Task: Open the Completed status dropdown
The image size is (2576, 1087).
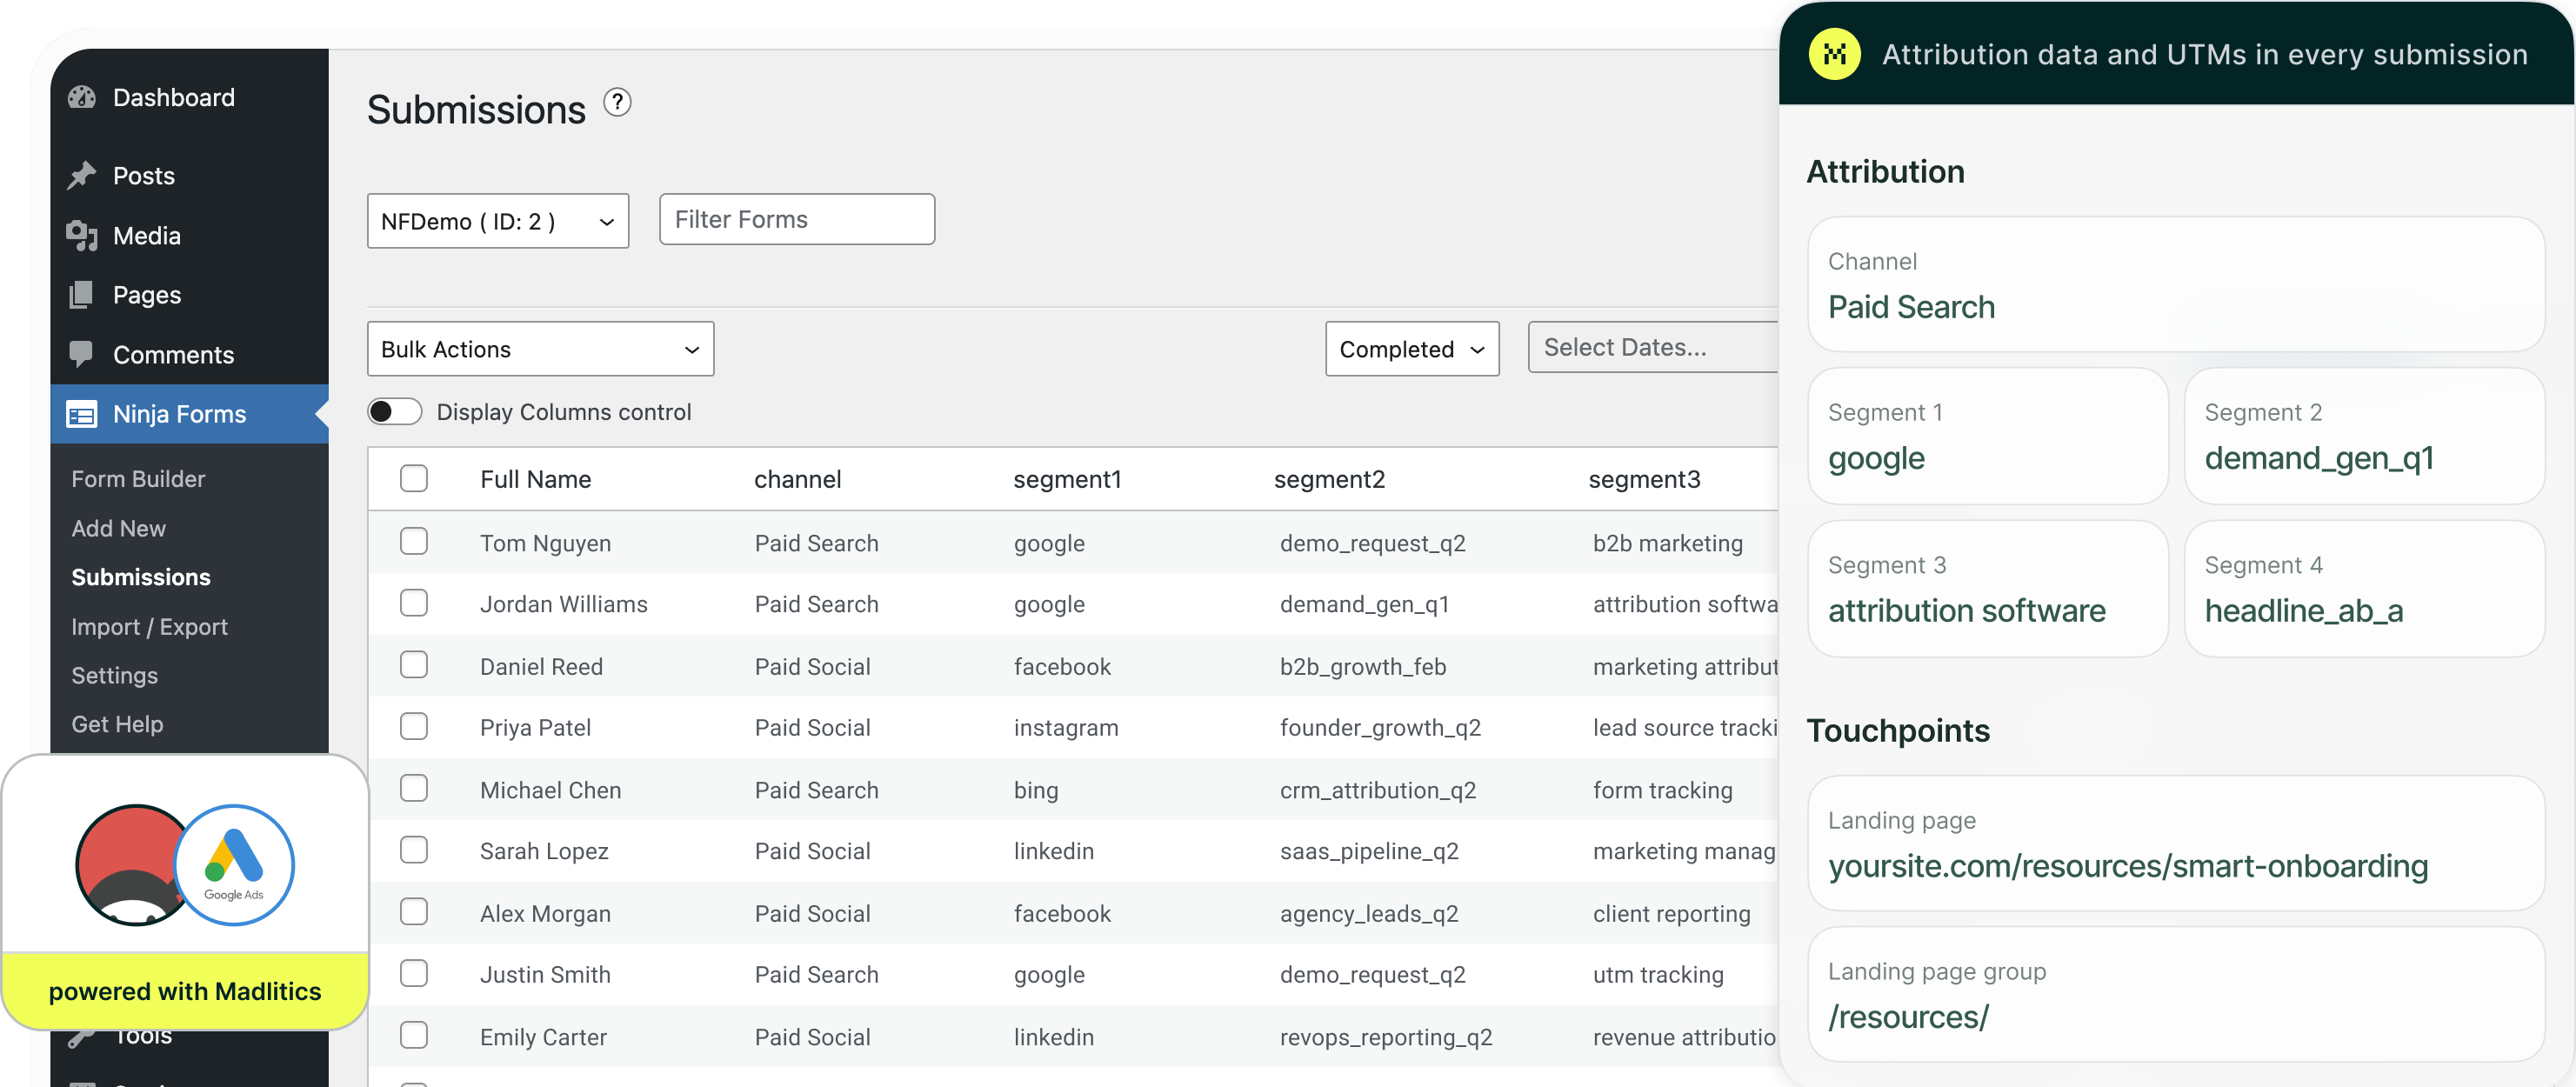Action: click(x=1412, y=349)
